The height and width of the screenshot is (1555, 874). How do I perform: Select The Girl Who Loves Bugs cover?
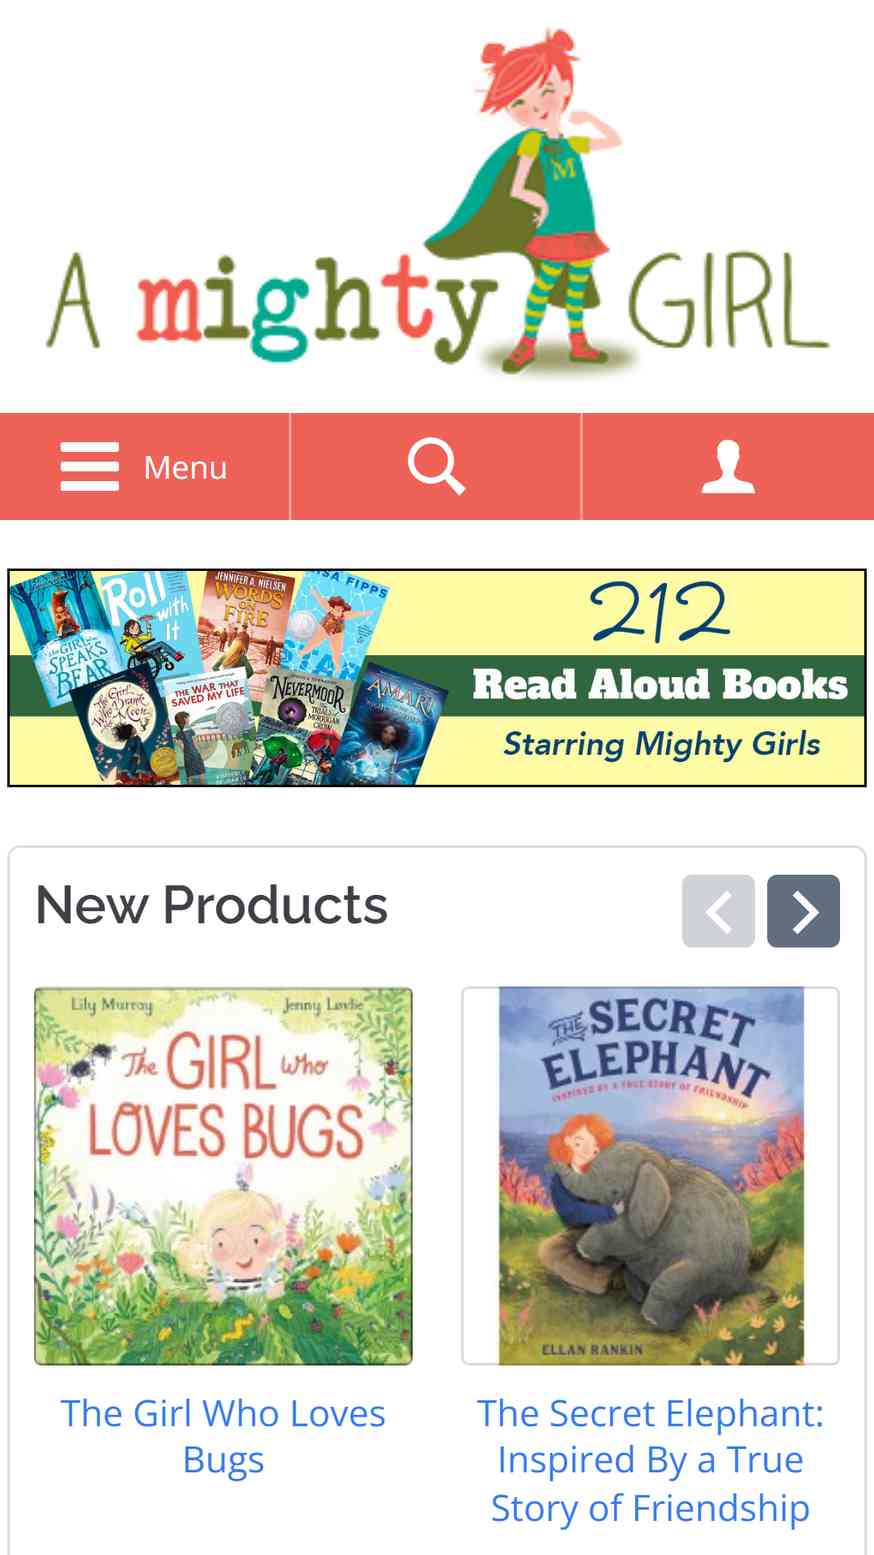223,1176
